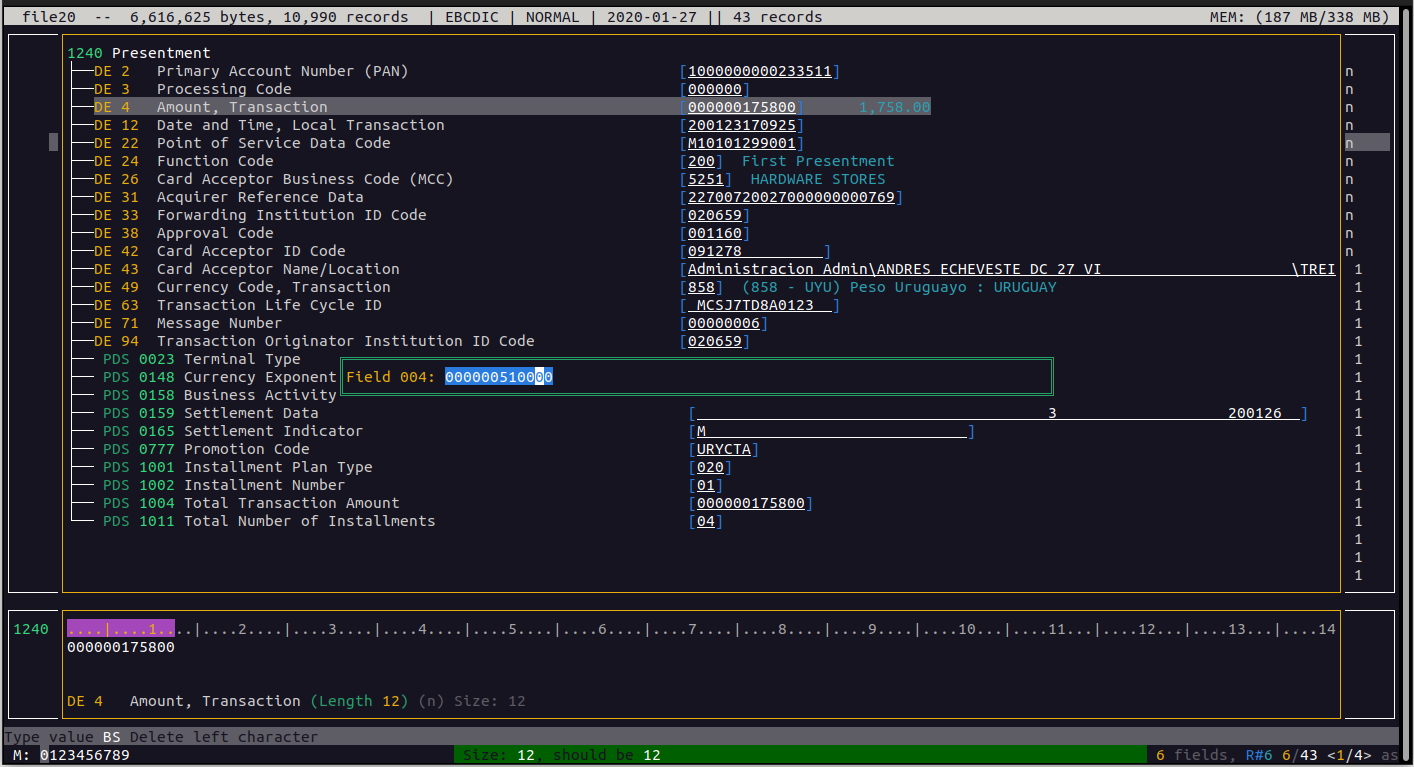1414x767 pixels.
Task: Click the green size validation status bar
Action: [x=800, y=755]
